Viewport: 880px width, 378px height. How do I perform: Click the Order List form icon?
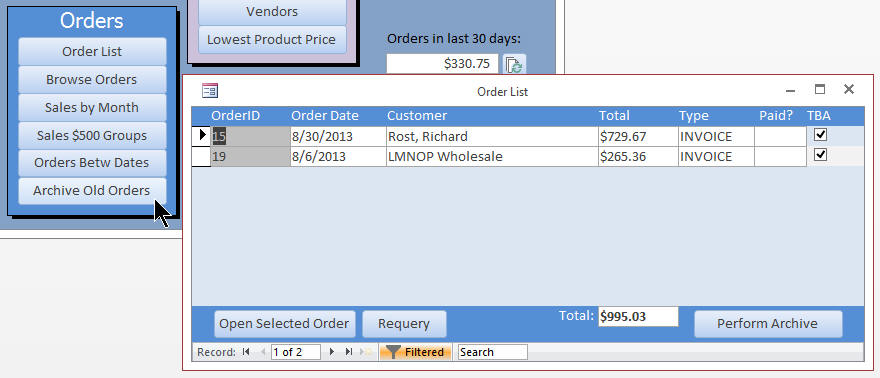click(x=210, y=90)
